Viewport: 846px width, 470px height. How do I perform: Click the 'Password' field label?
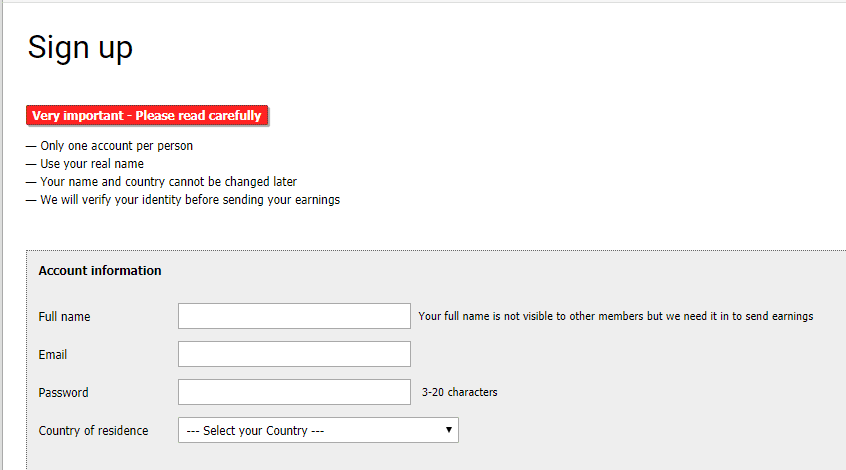(63, 393)
